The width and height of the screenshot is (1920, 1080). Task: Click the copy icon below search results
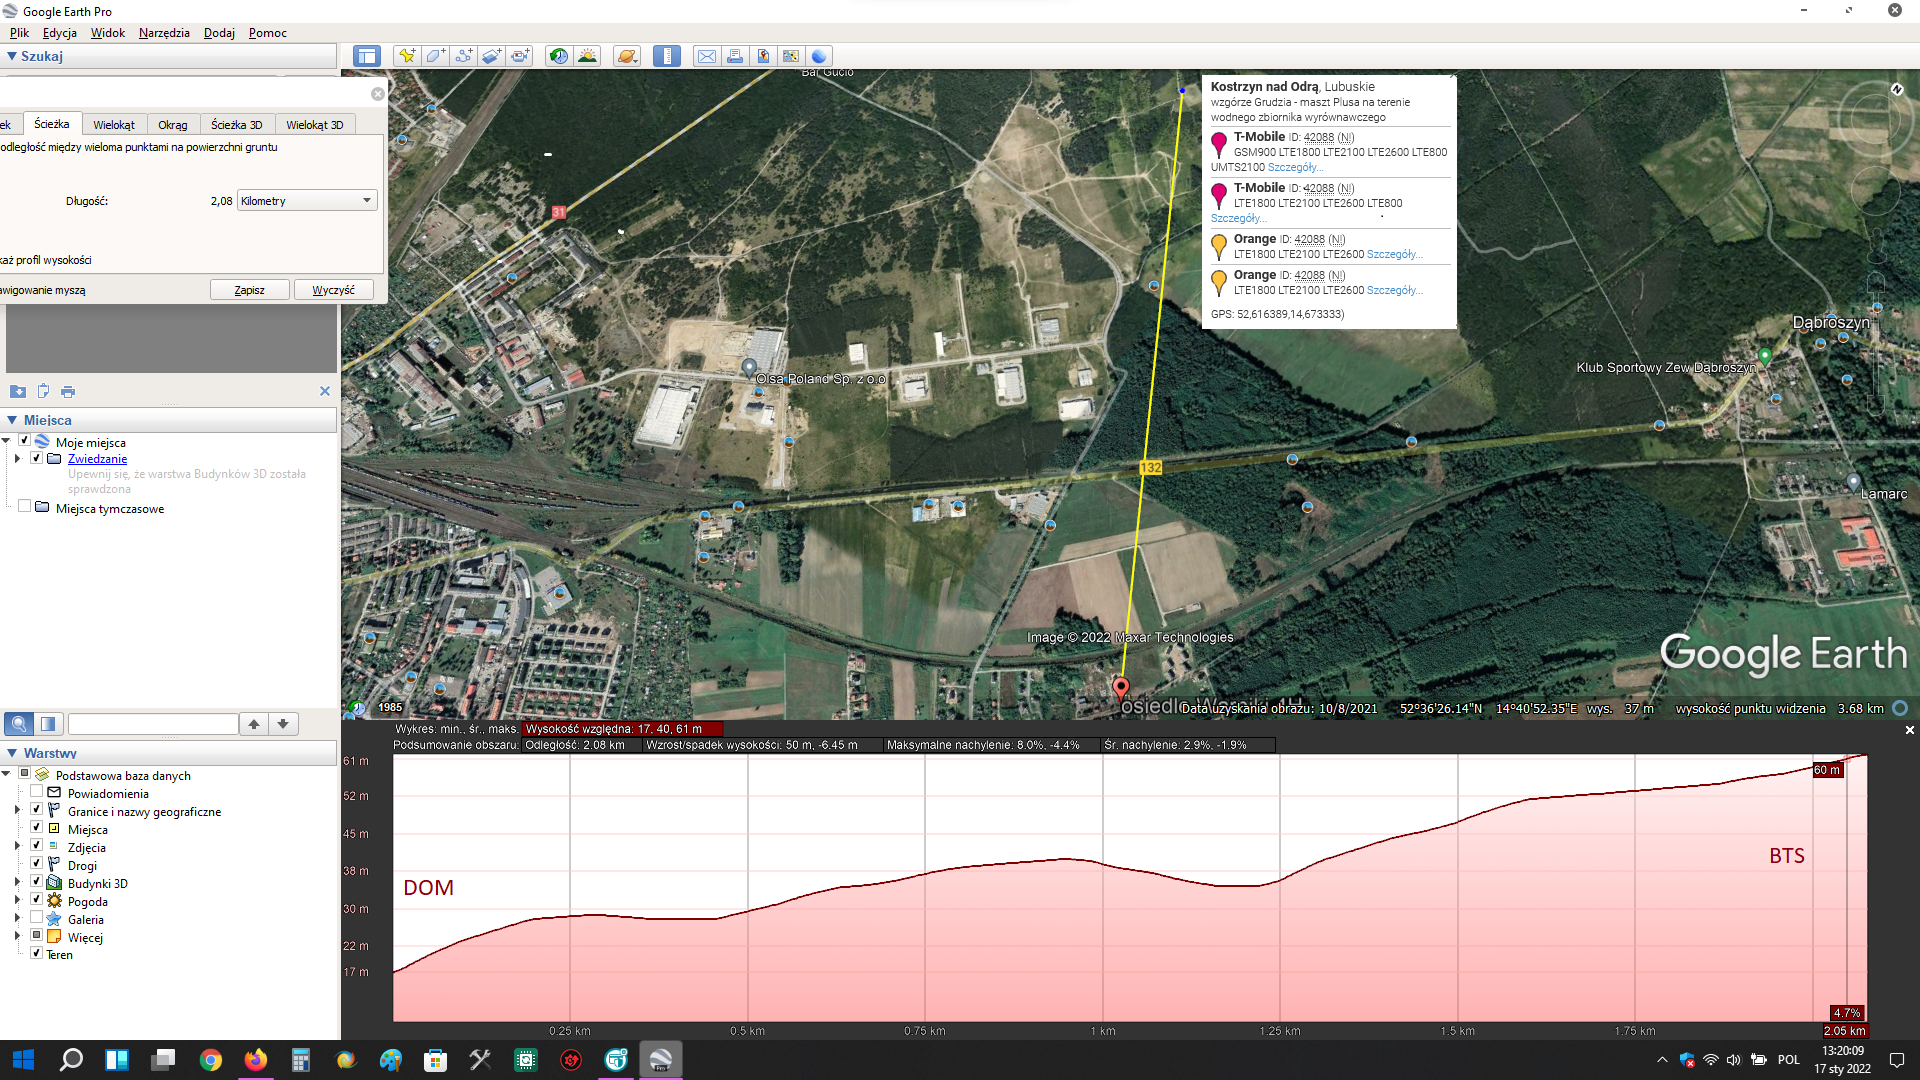[43, 391]
